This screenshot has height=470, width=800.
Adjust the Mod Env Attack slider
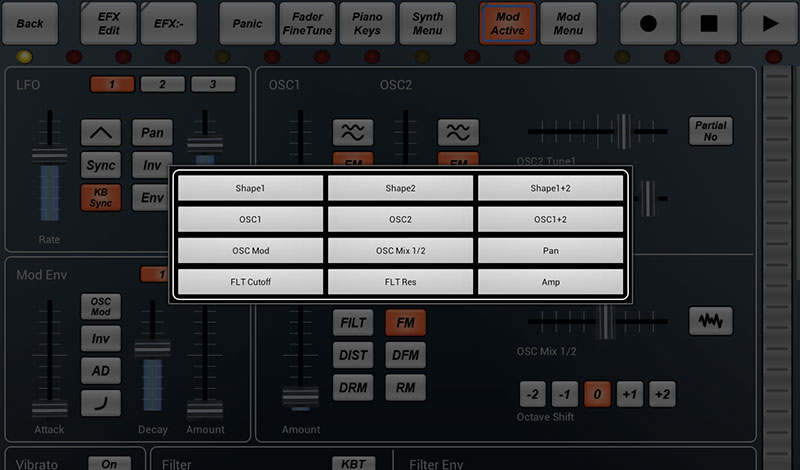point(49,409)
